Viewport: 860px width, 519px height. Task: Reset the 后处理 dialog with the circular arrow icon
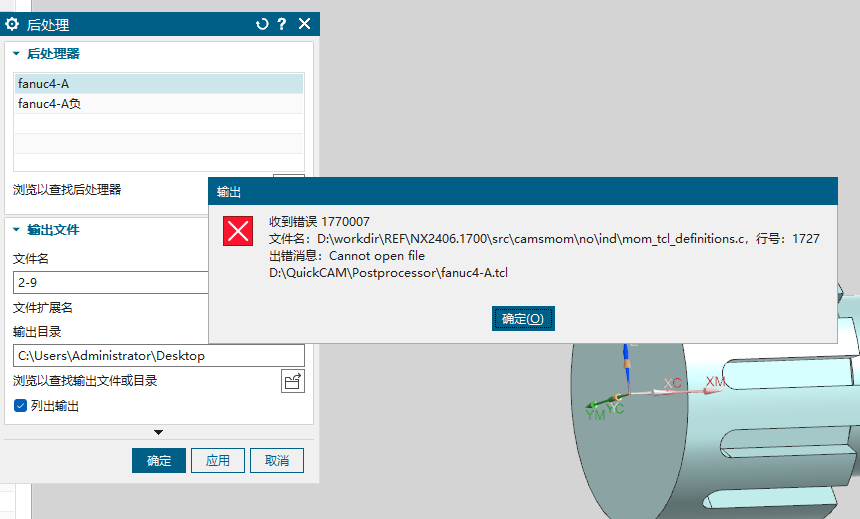(x=262, y=24)
